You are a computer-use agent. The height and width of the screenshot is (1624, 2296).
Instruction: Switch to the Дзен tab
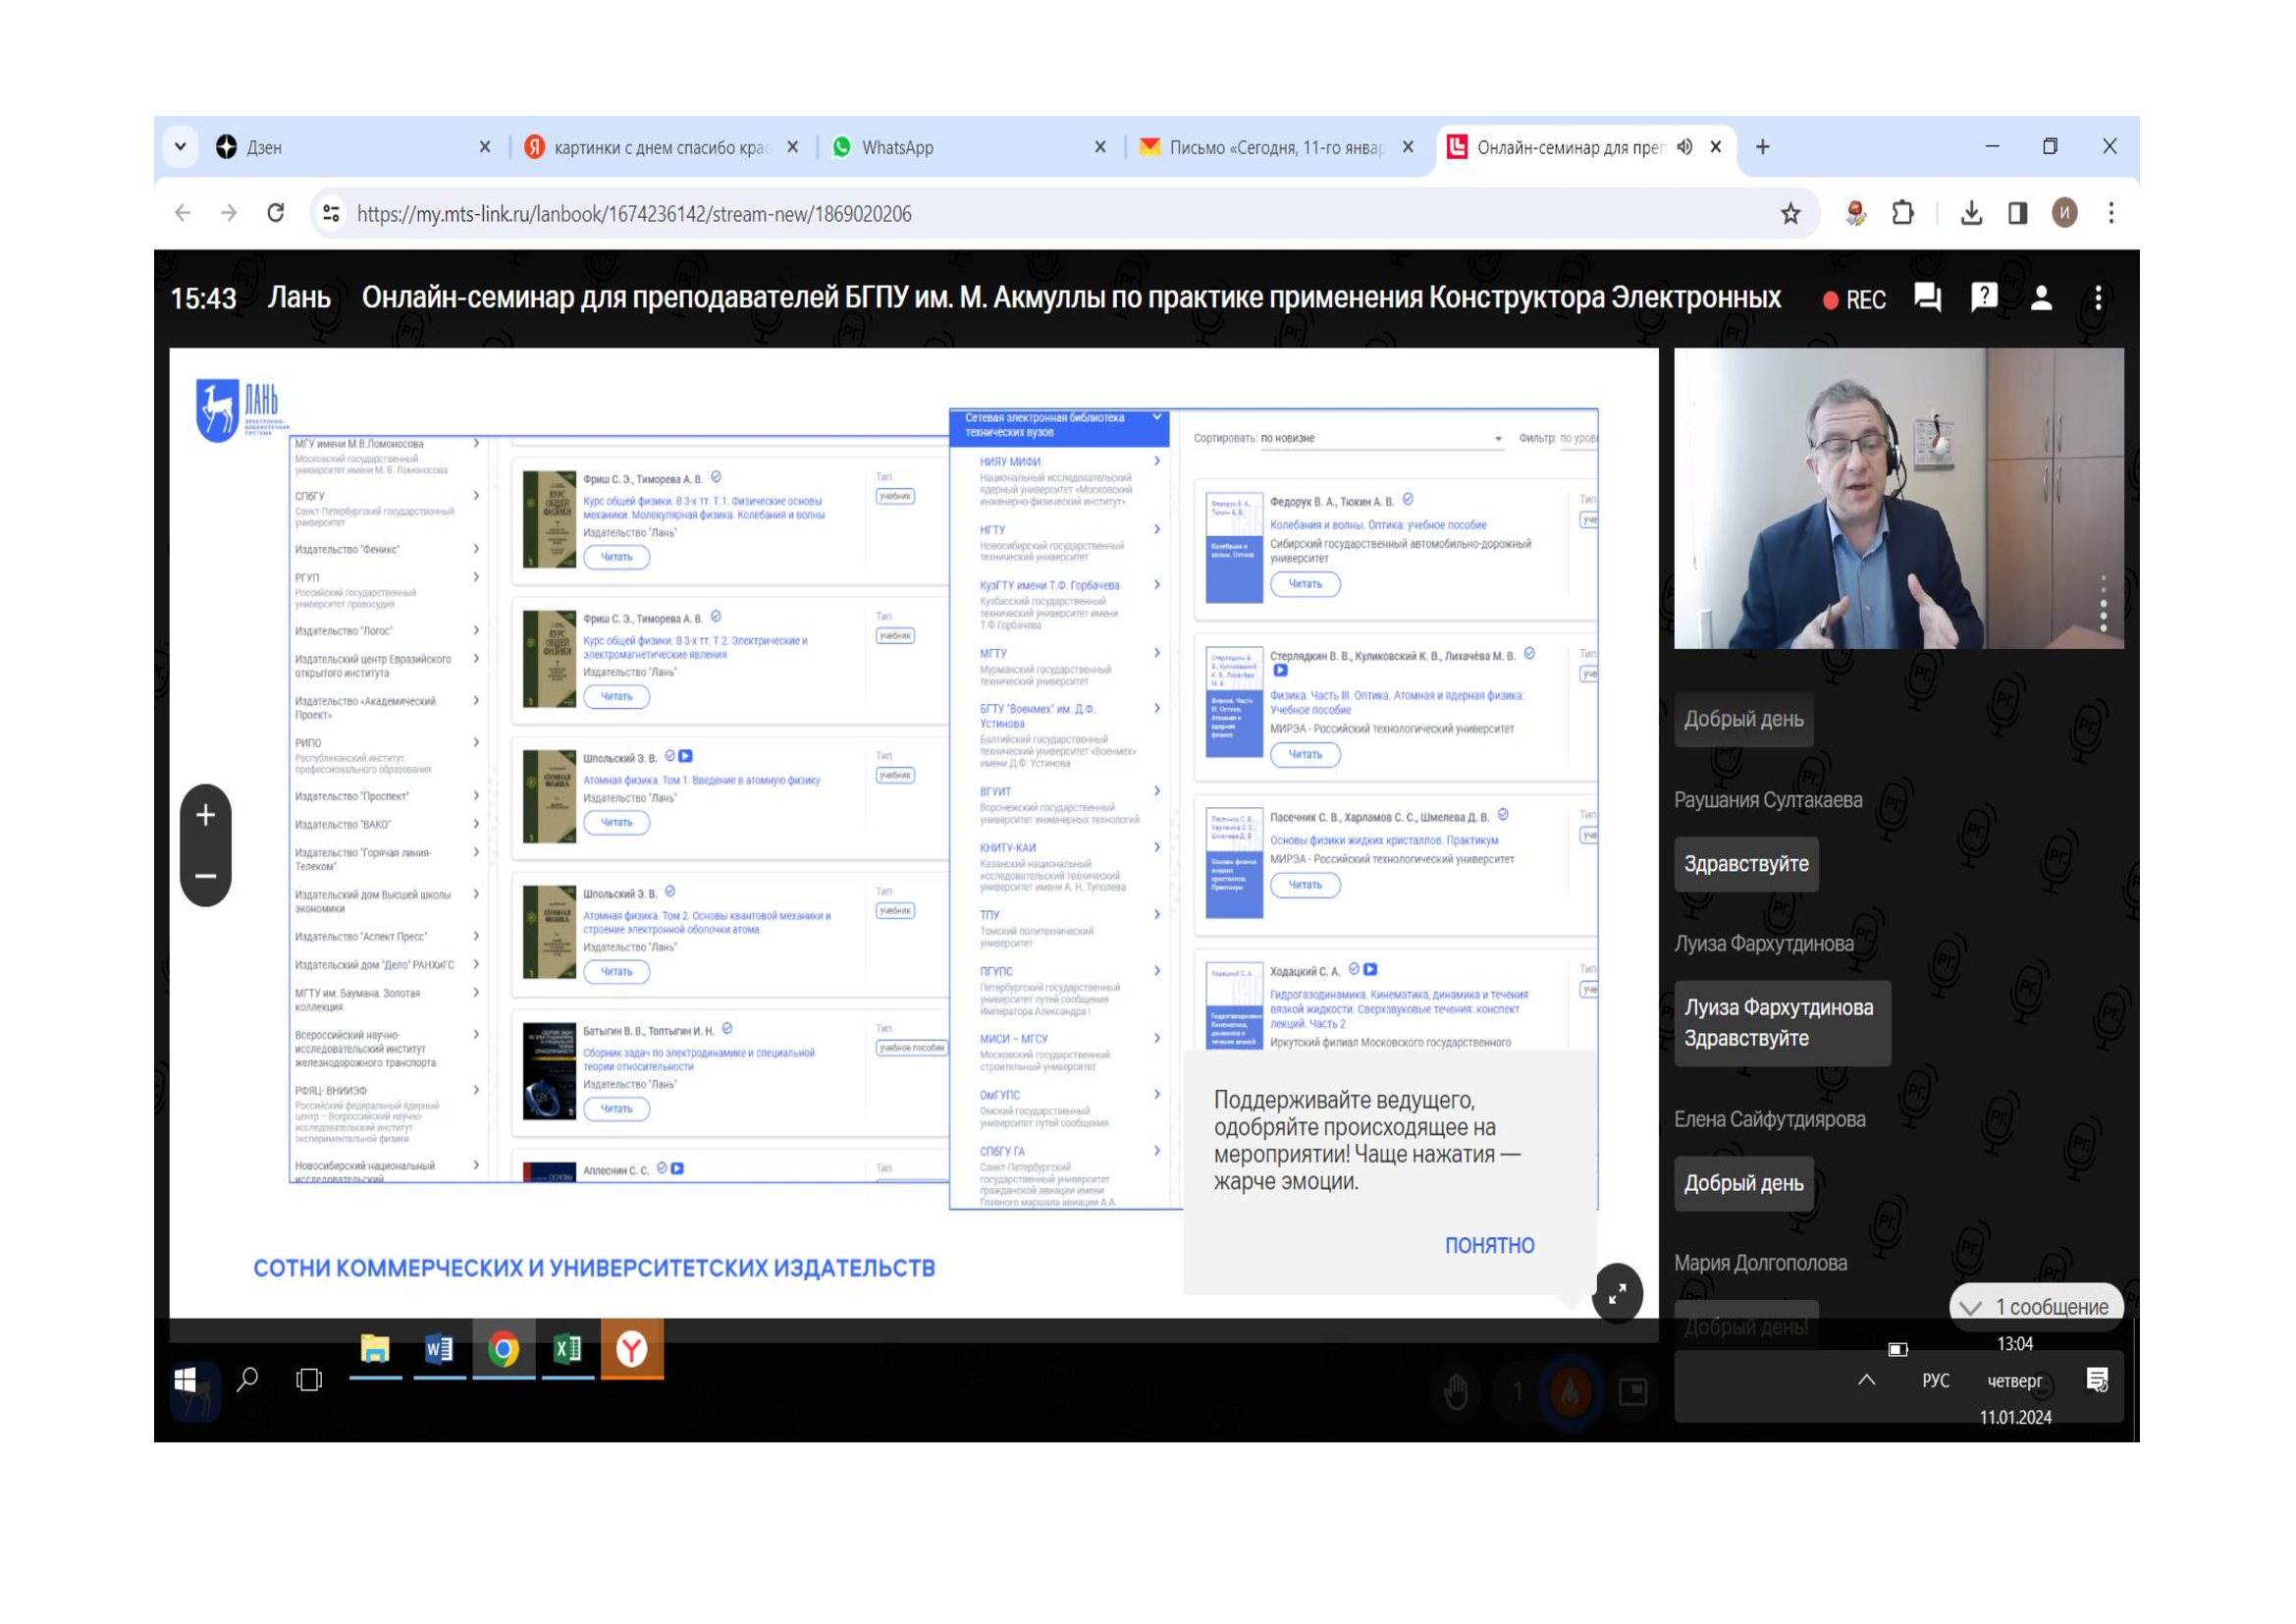pyautogui.click(x=264, y=147)
